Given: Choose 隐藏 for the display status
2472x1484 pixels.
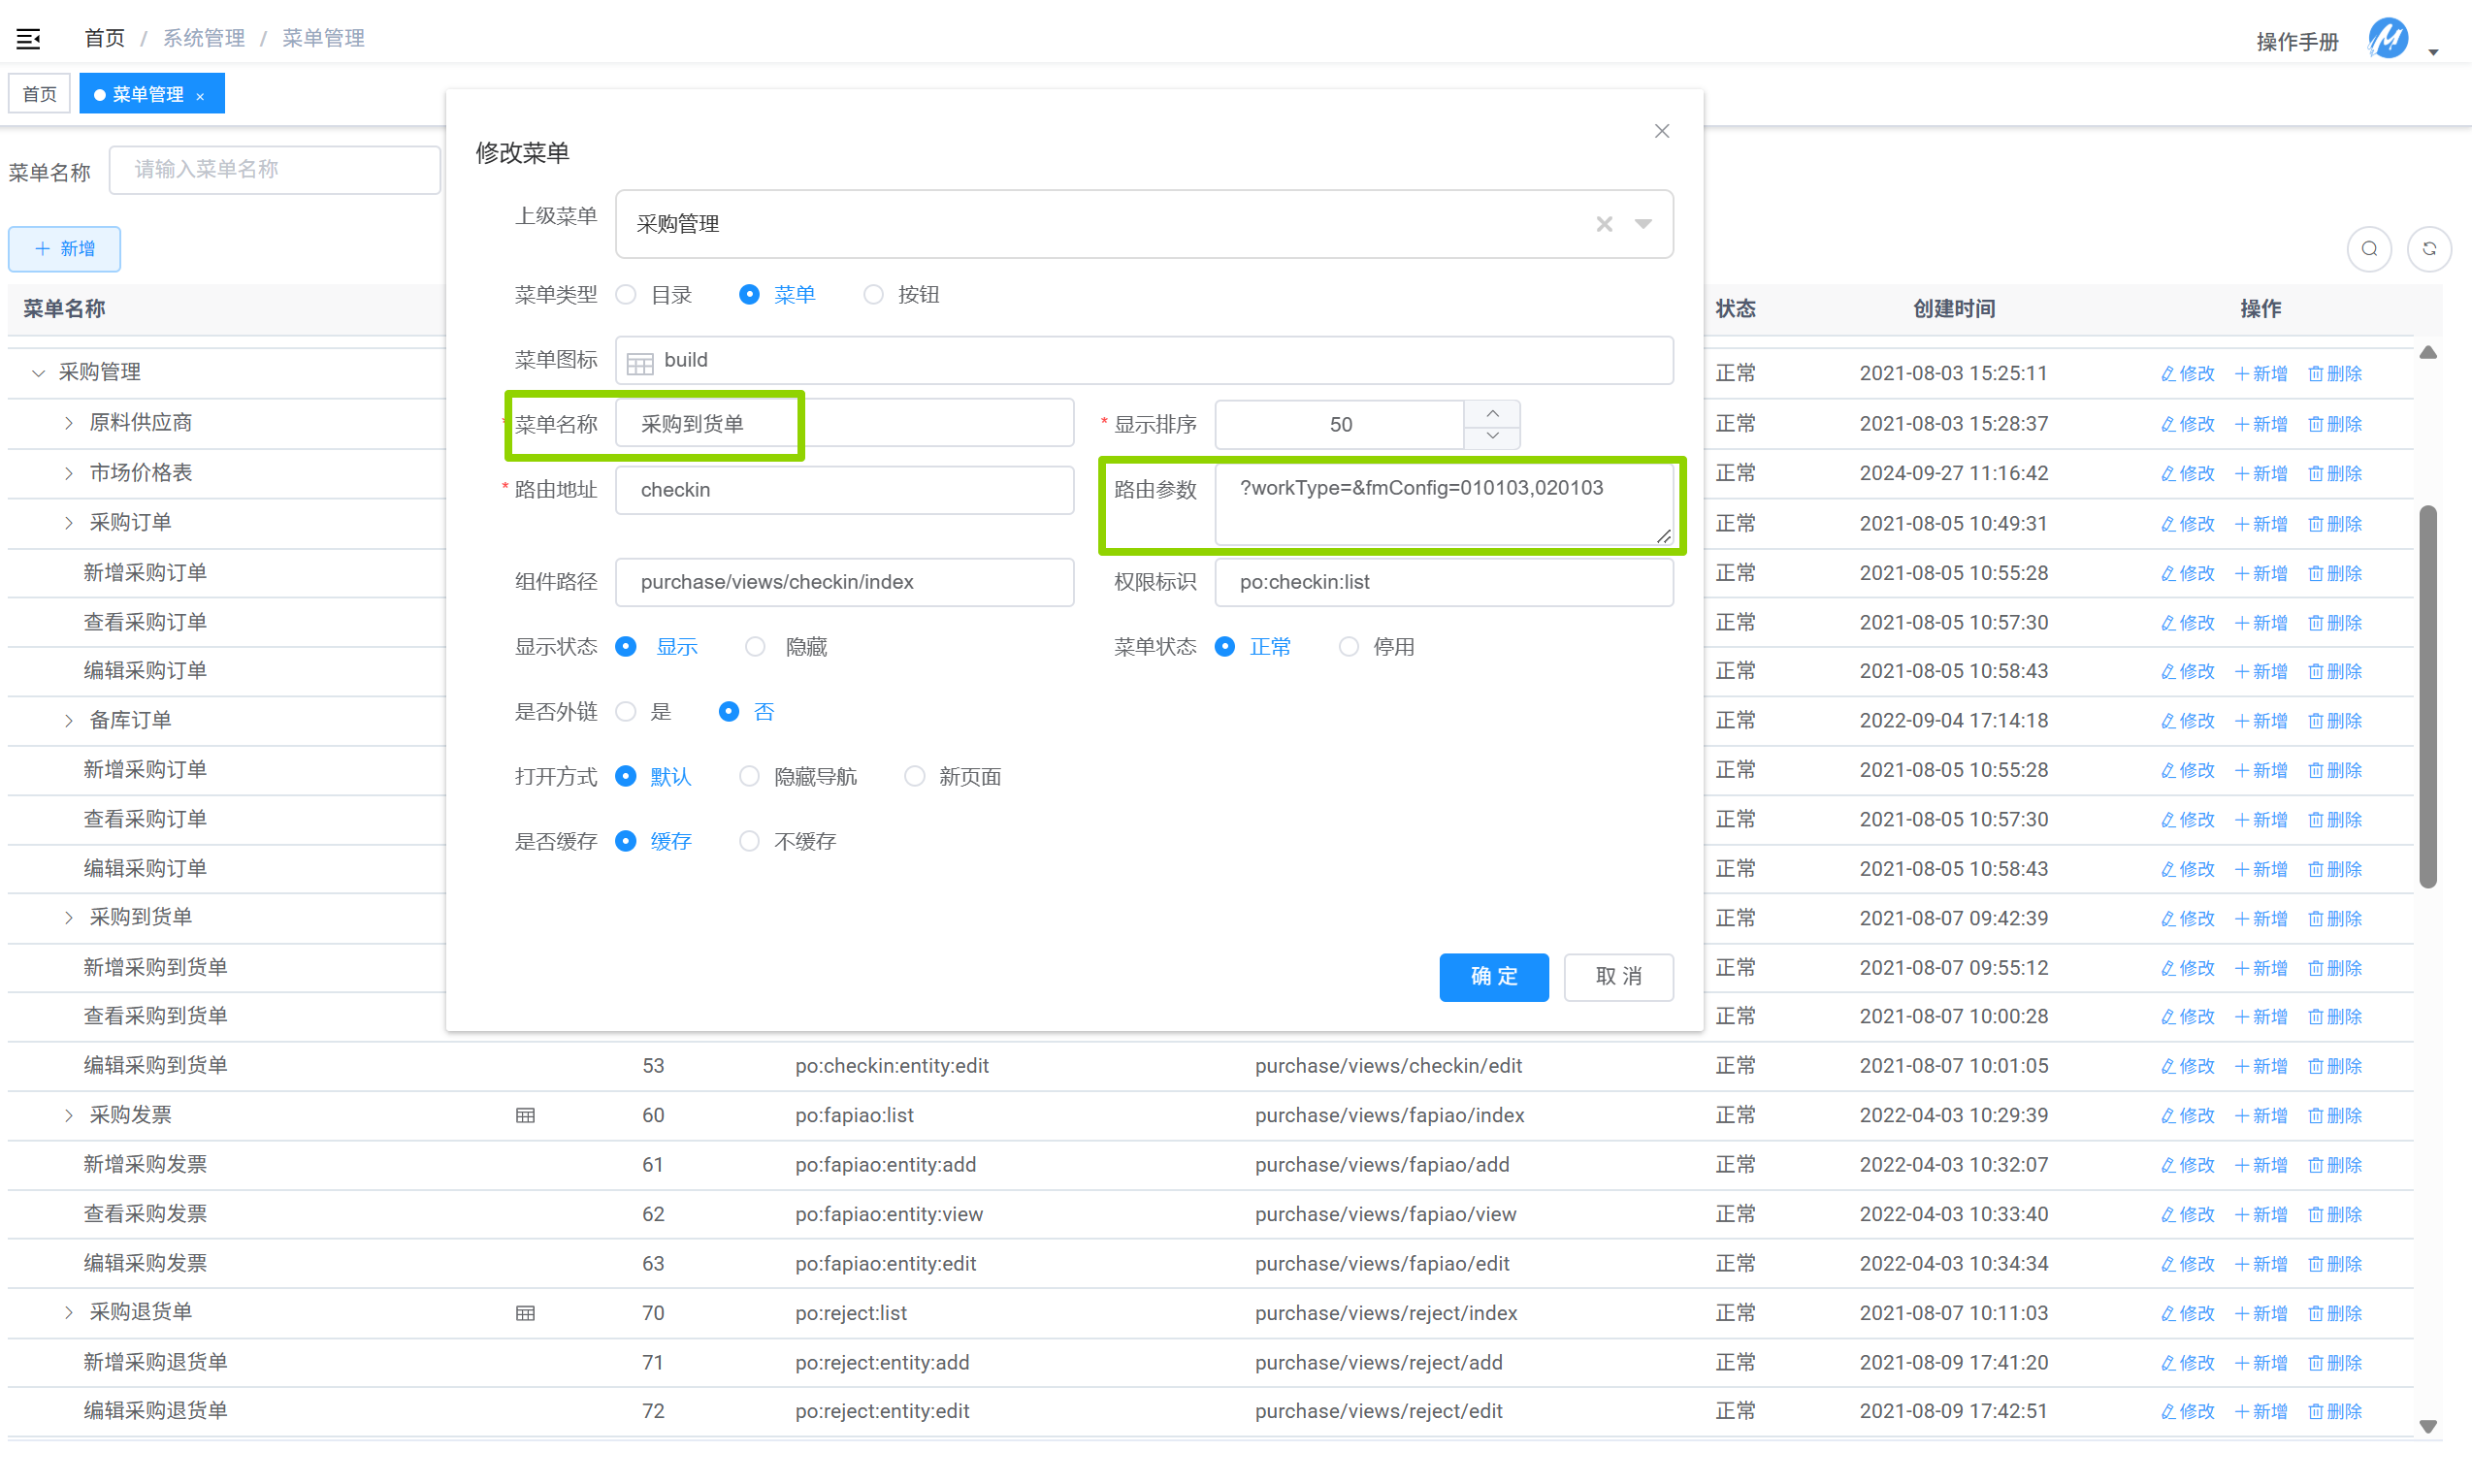Looking at the screenshot, I should pos(756,647).
